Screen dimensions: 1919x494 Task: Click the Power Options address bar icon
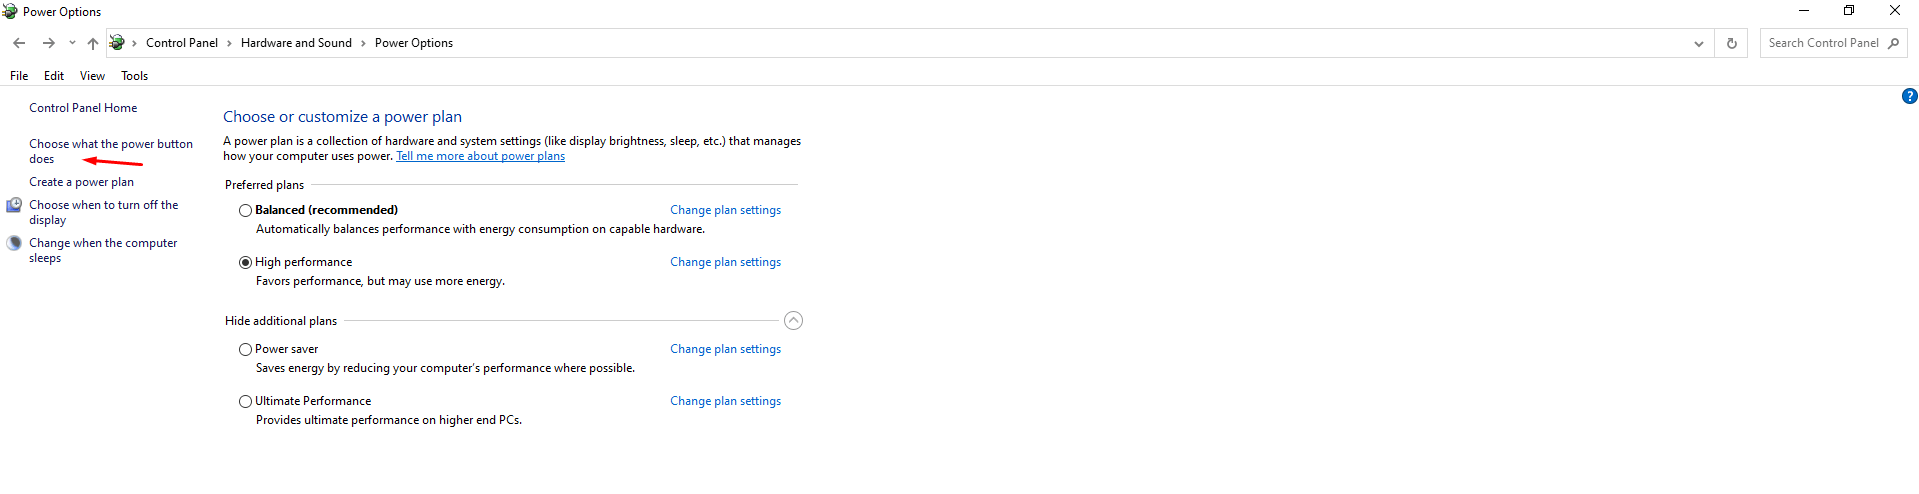tap(117, 43)
